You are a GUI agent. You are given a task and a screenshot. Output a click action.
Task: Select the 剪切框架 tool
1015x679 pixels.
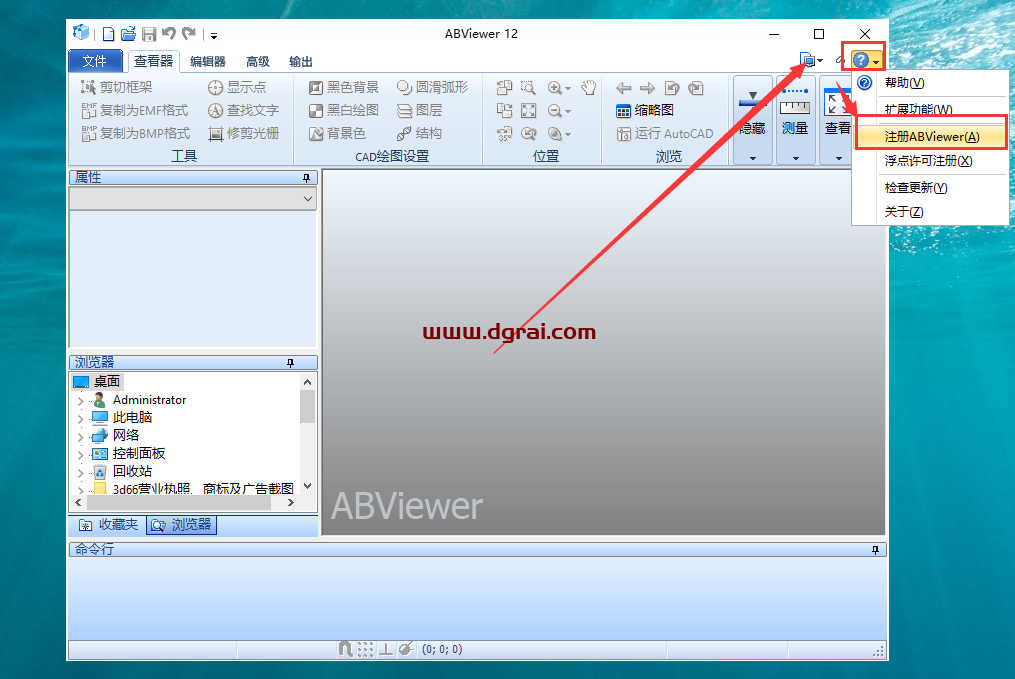[117, 87]
